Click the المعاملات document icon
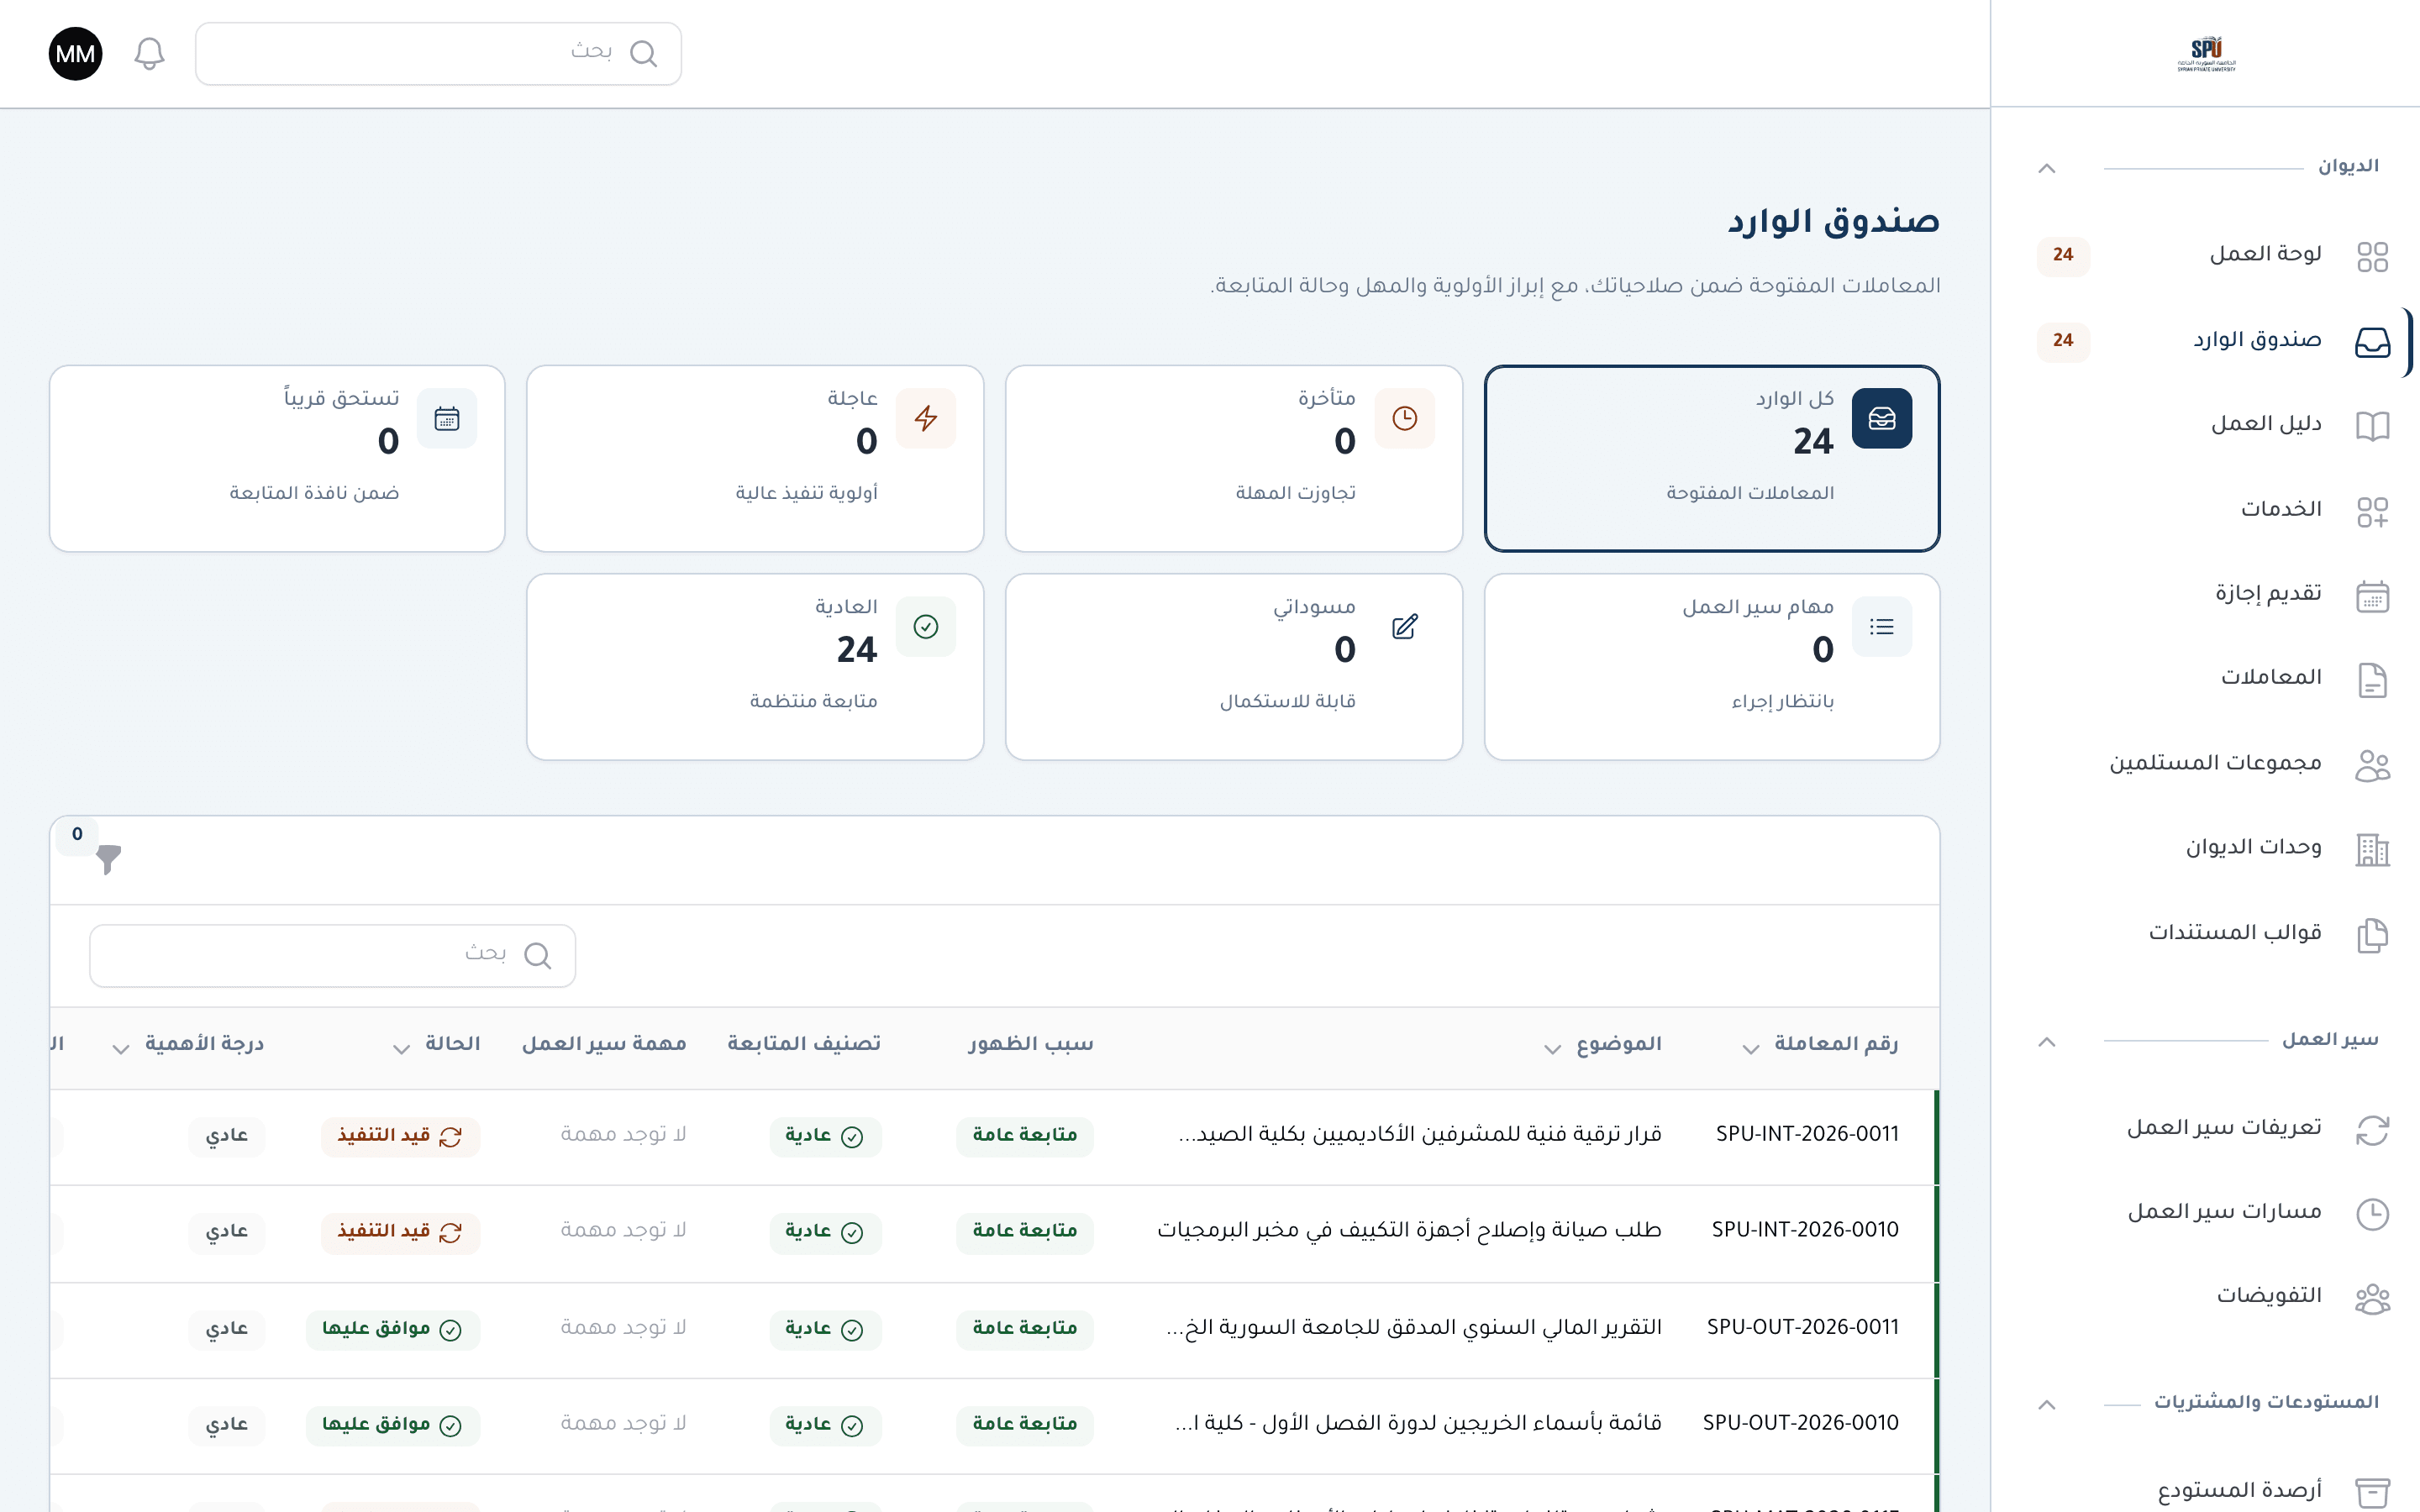 click(2372, 680)
